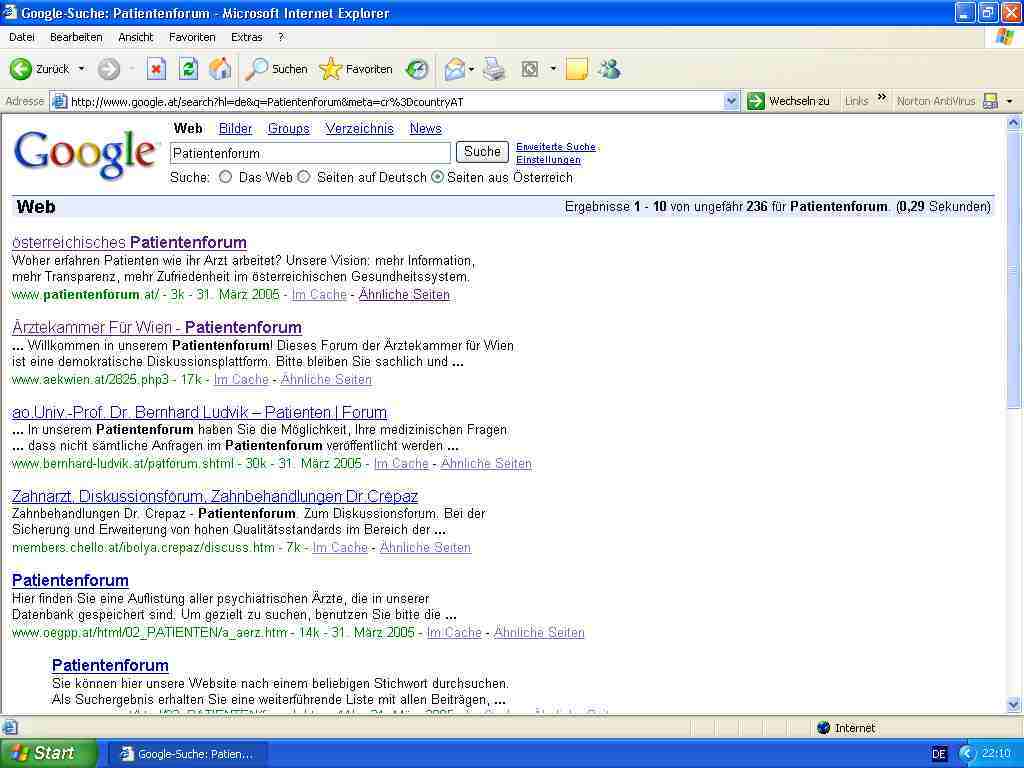Screen dimensions: 1024x768
Task: Click the Internet Explorer title bar icon
Action: [10, 12]
